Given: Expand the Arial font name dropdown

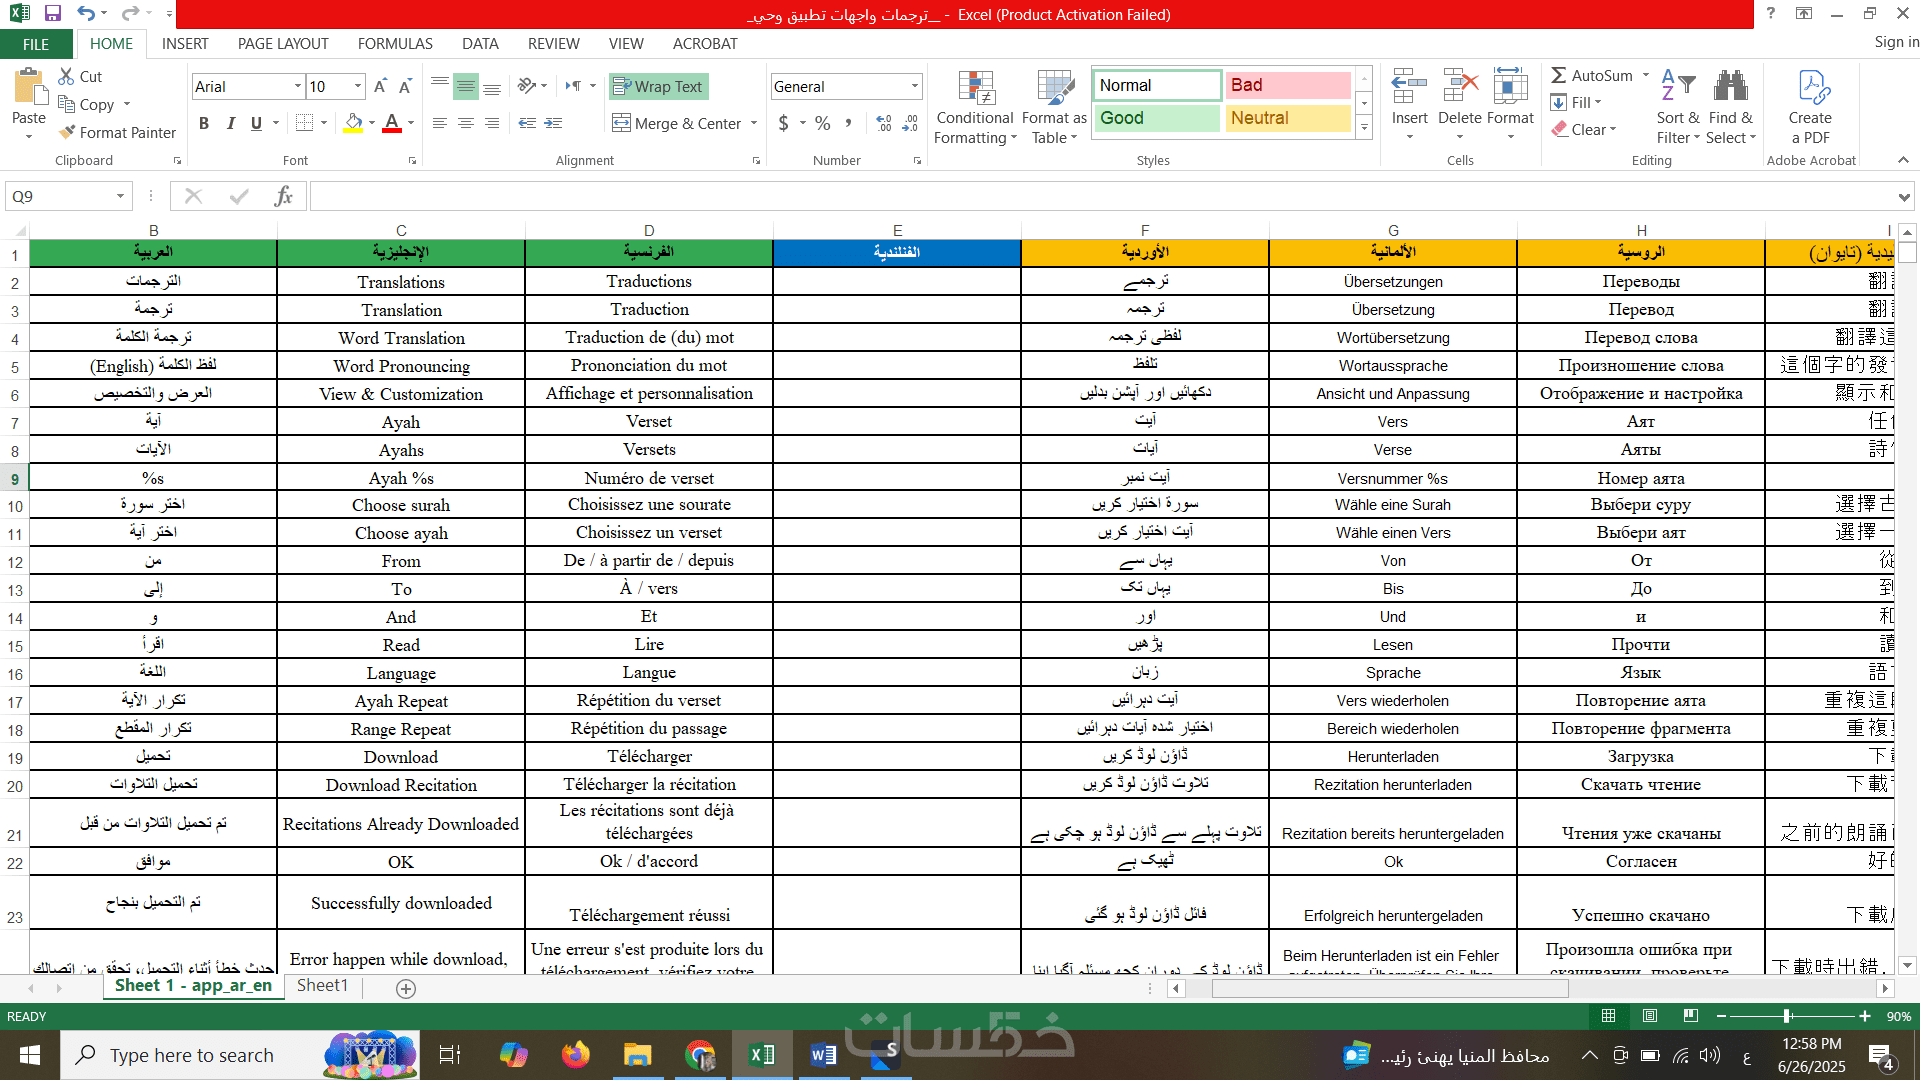Looking at the screenshot, I should pyautogui.click(x=297, y=87).
